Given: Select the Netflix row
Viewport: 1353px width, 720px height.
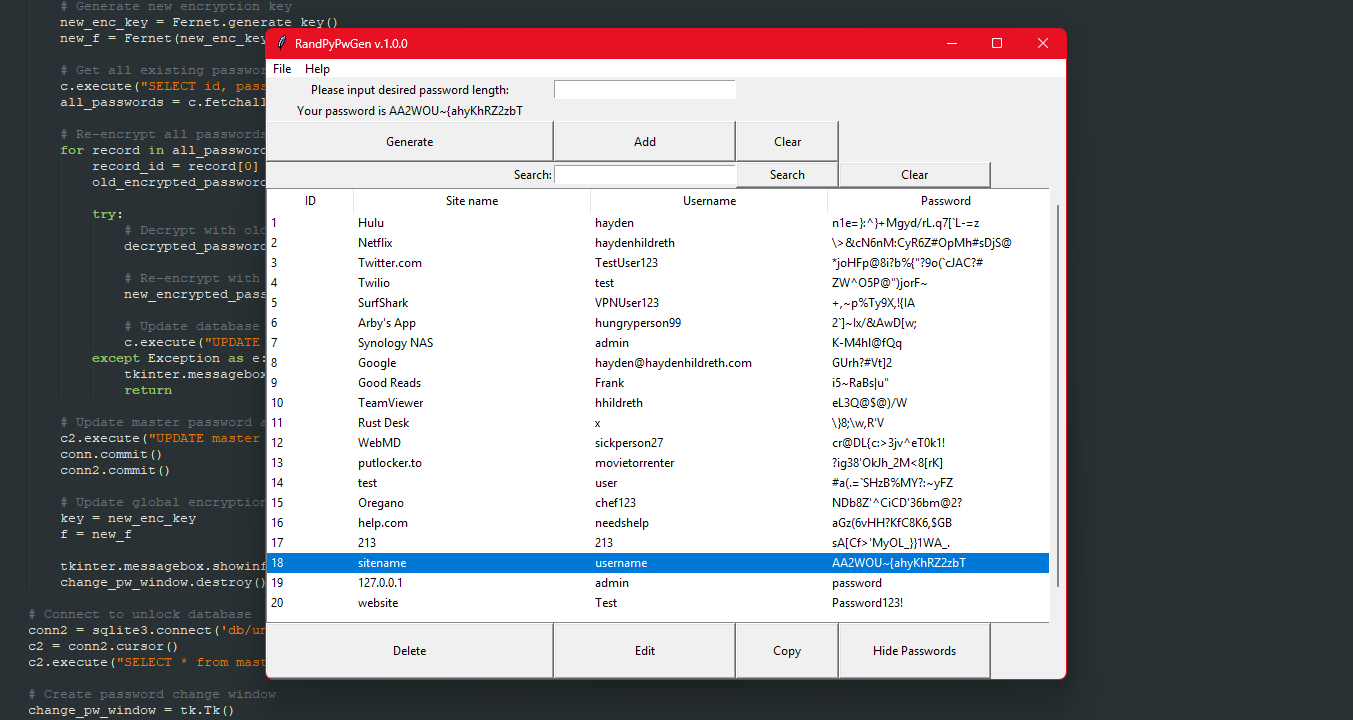Looking at the screenshot, I should click(x=658, y=243).
